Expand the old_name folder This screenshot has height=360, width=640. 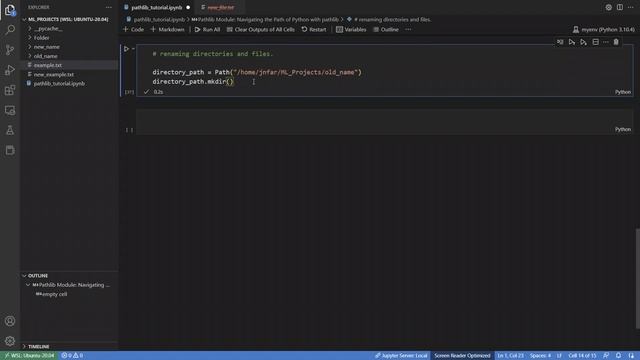point(45,56)
